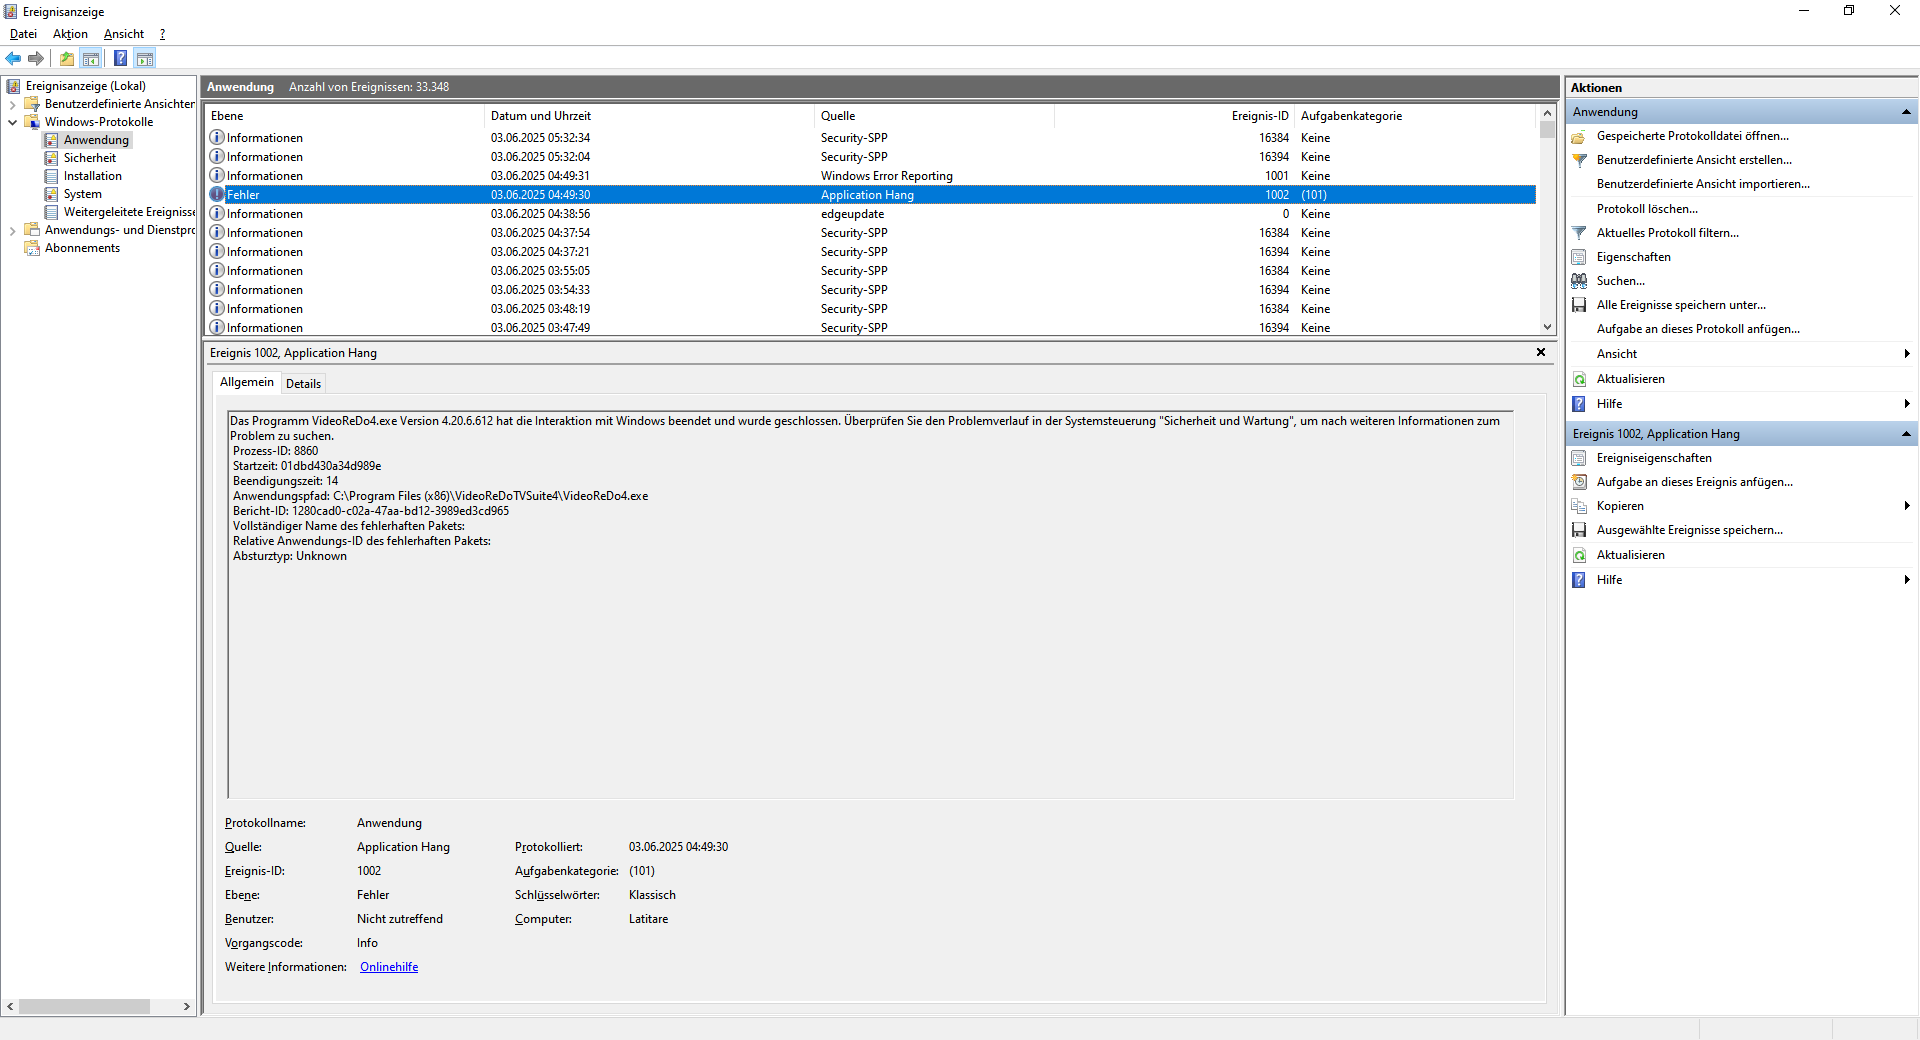Click Gespeicherte Protokolldatei öffnen icon
This screenshot has width=1920, height=1040.
click(1579, 136)
